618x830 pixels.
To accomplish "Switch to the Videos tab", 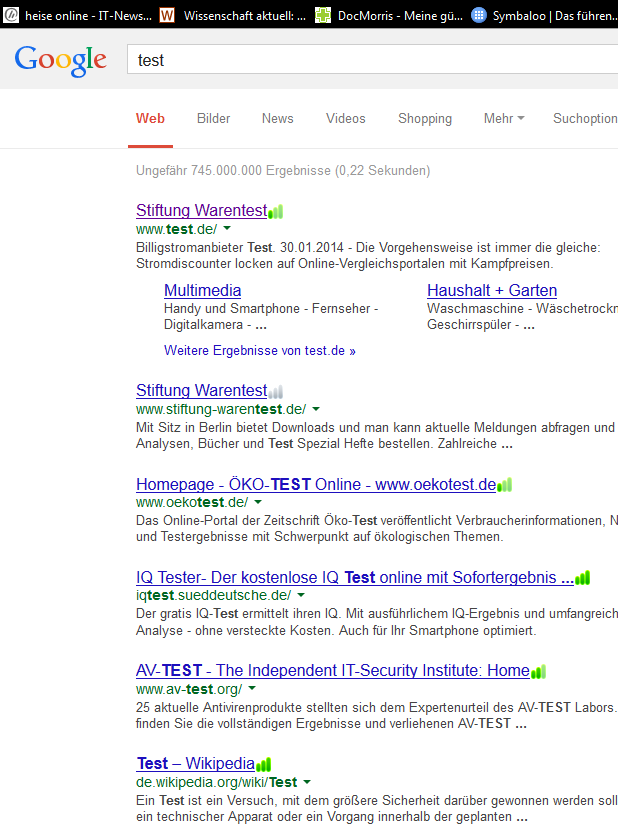I will (x=346, y=119).
